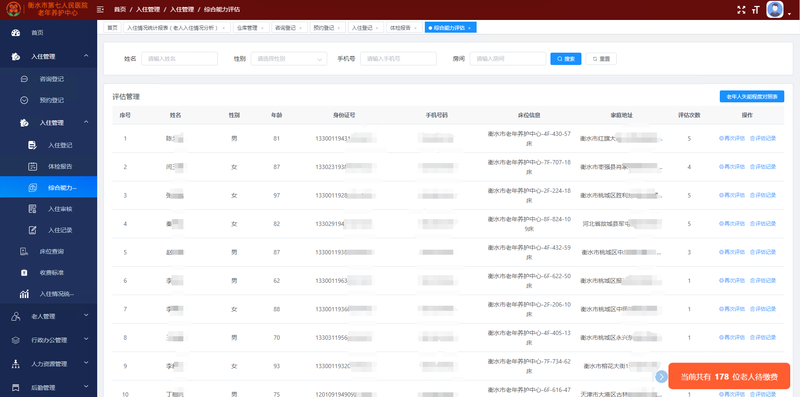Click the 入住审核 sidebar icon

(x=33, y=209)
